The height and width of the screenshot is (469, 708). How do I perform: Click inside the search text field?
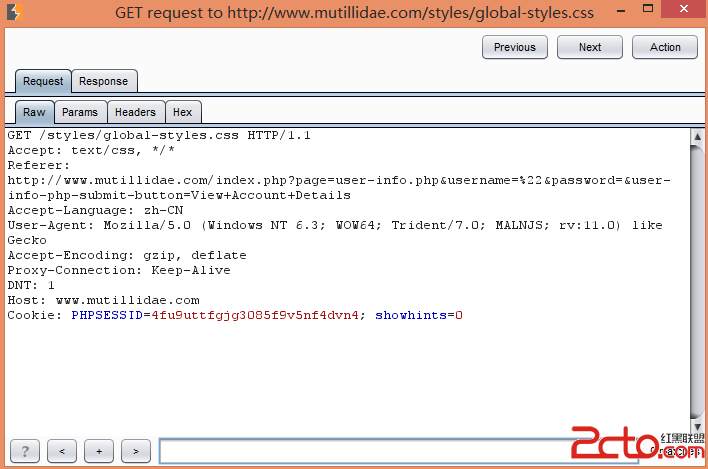pyautogui.click(x=399, y=451)
